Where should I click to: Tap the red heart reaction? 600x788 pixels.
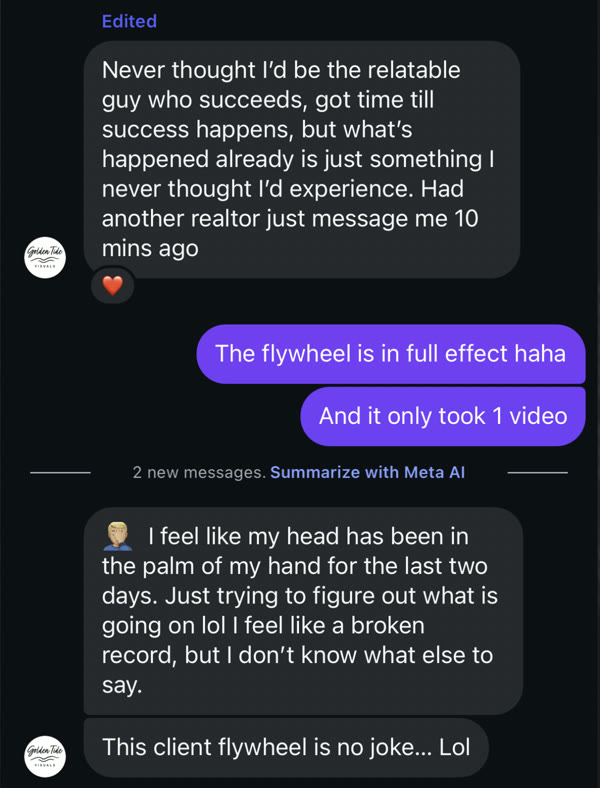113,286
